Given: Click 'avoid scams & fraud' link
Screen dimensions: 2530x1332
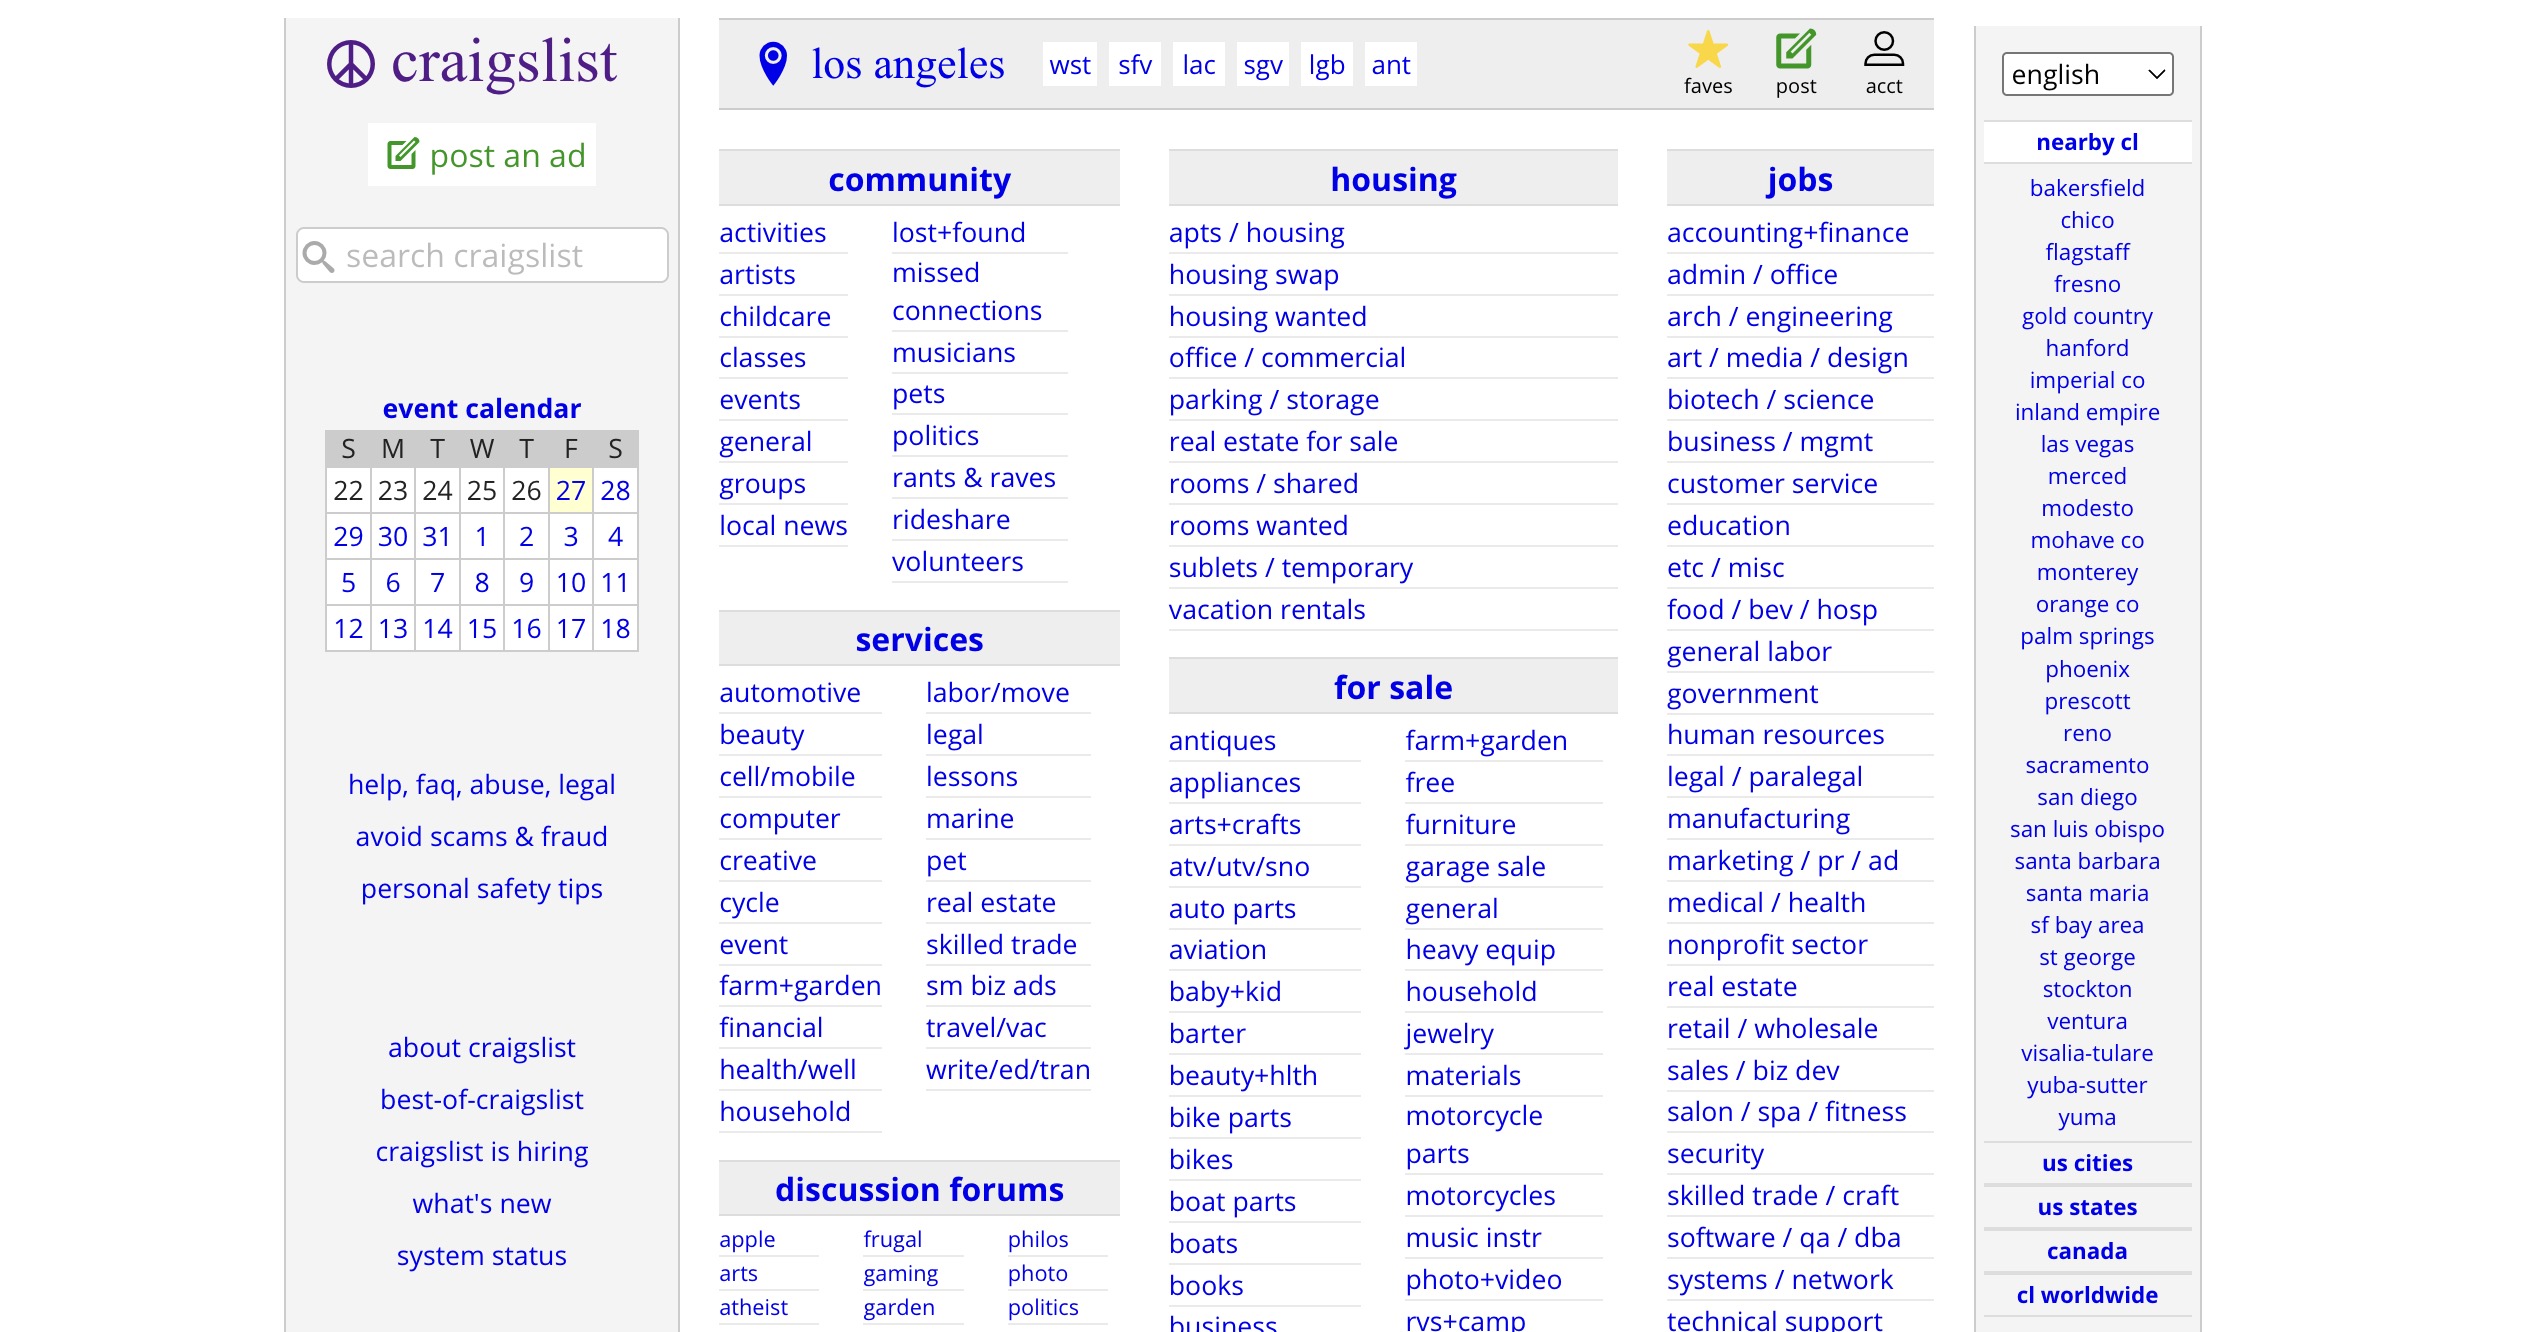Looking at the screenshot, I should (481, 836).
